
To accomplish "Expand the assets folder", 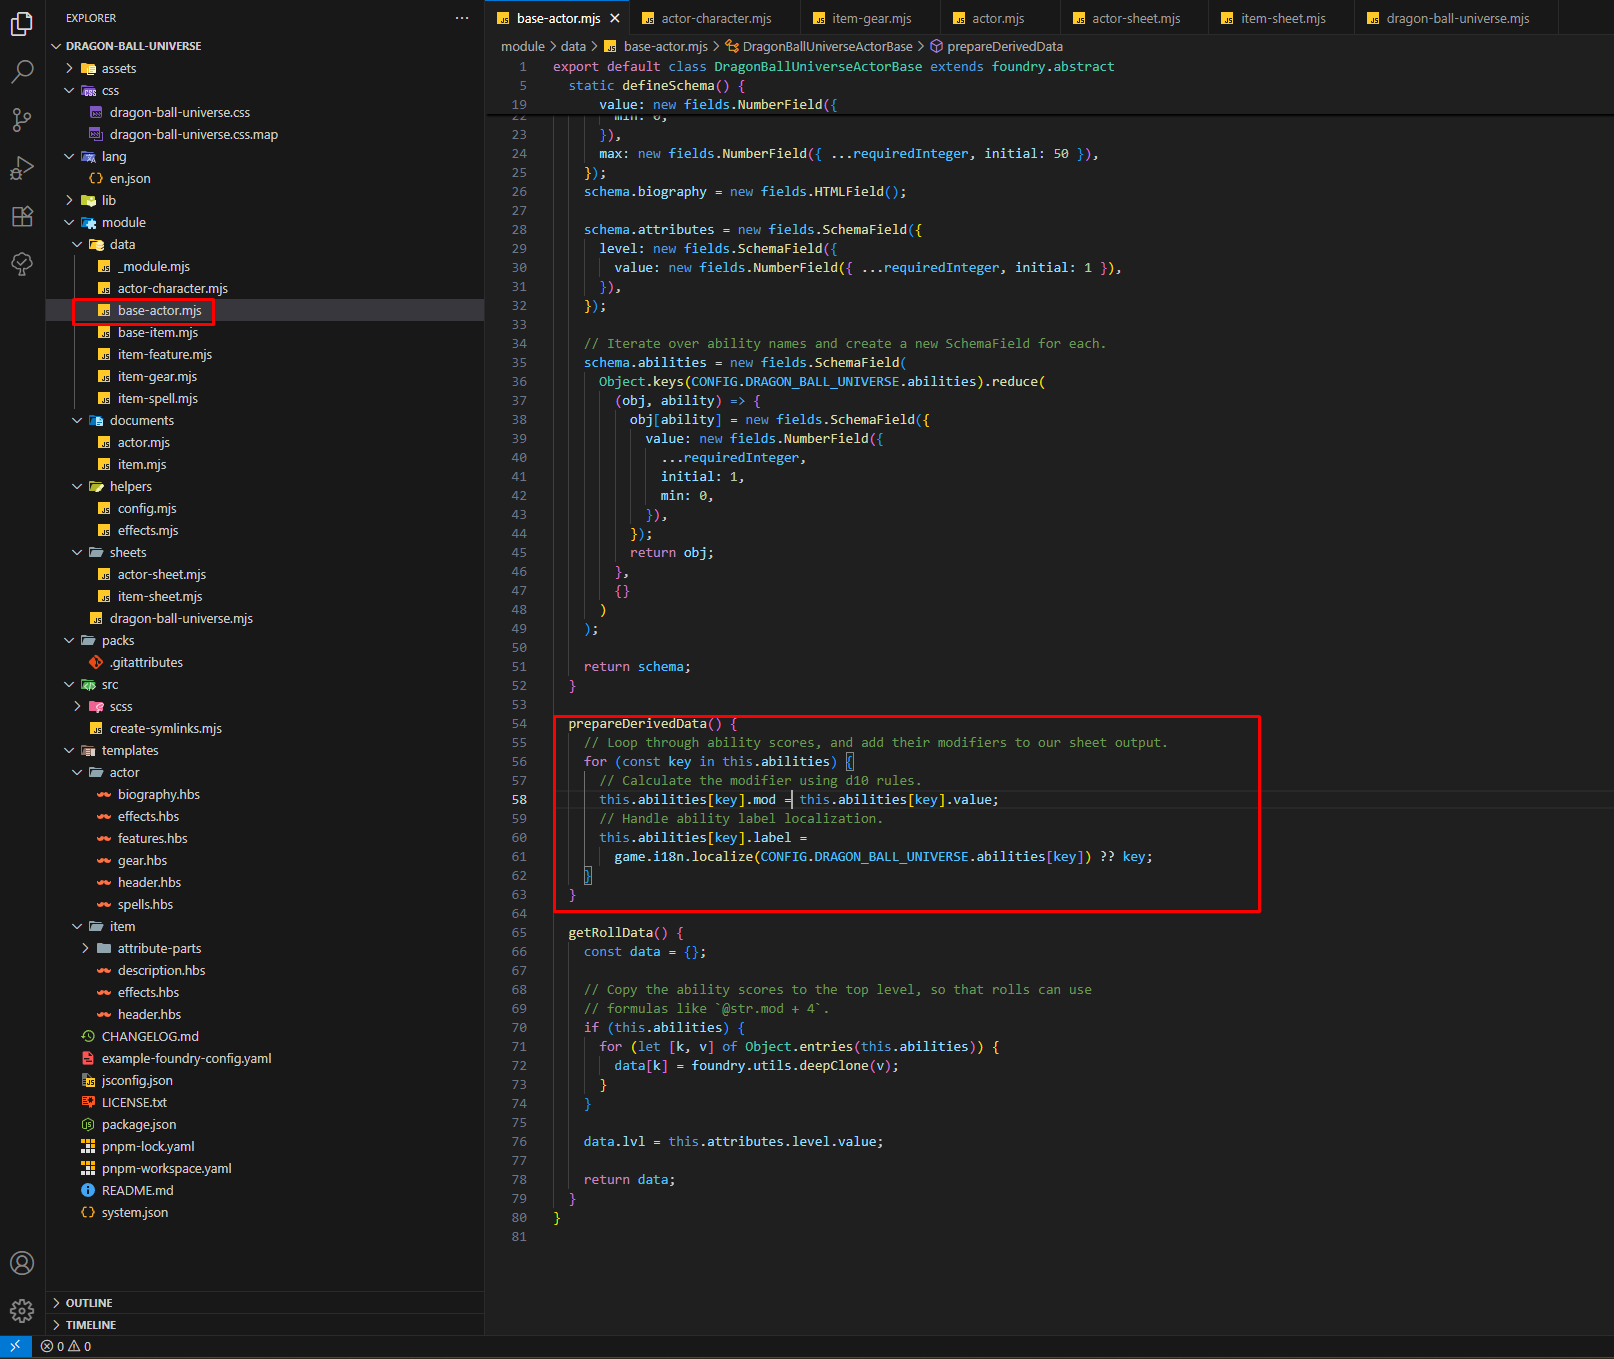I will [x=118, y=68].
